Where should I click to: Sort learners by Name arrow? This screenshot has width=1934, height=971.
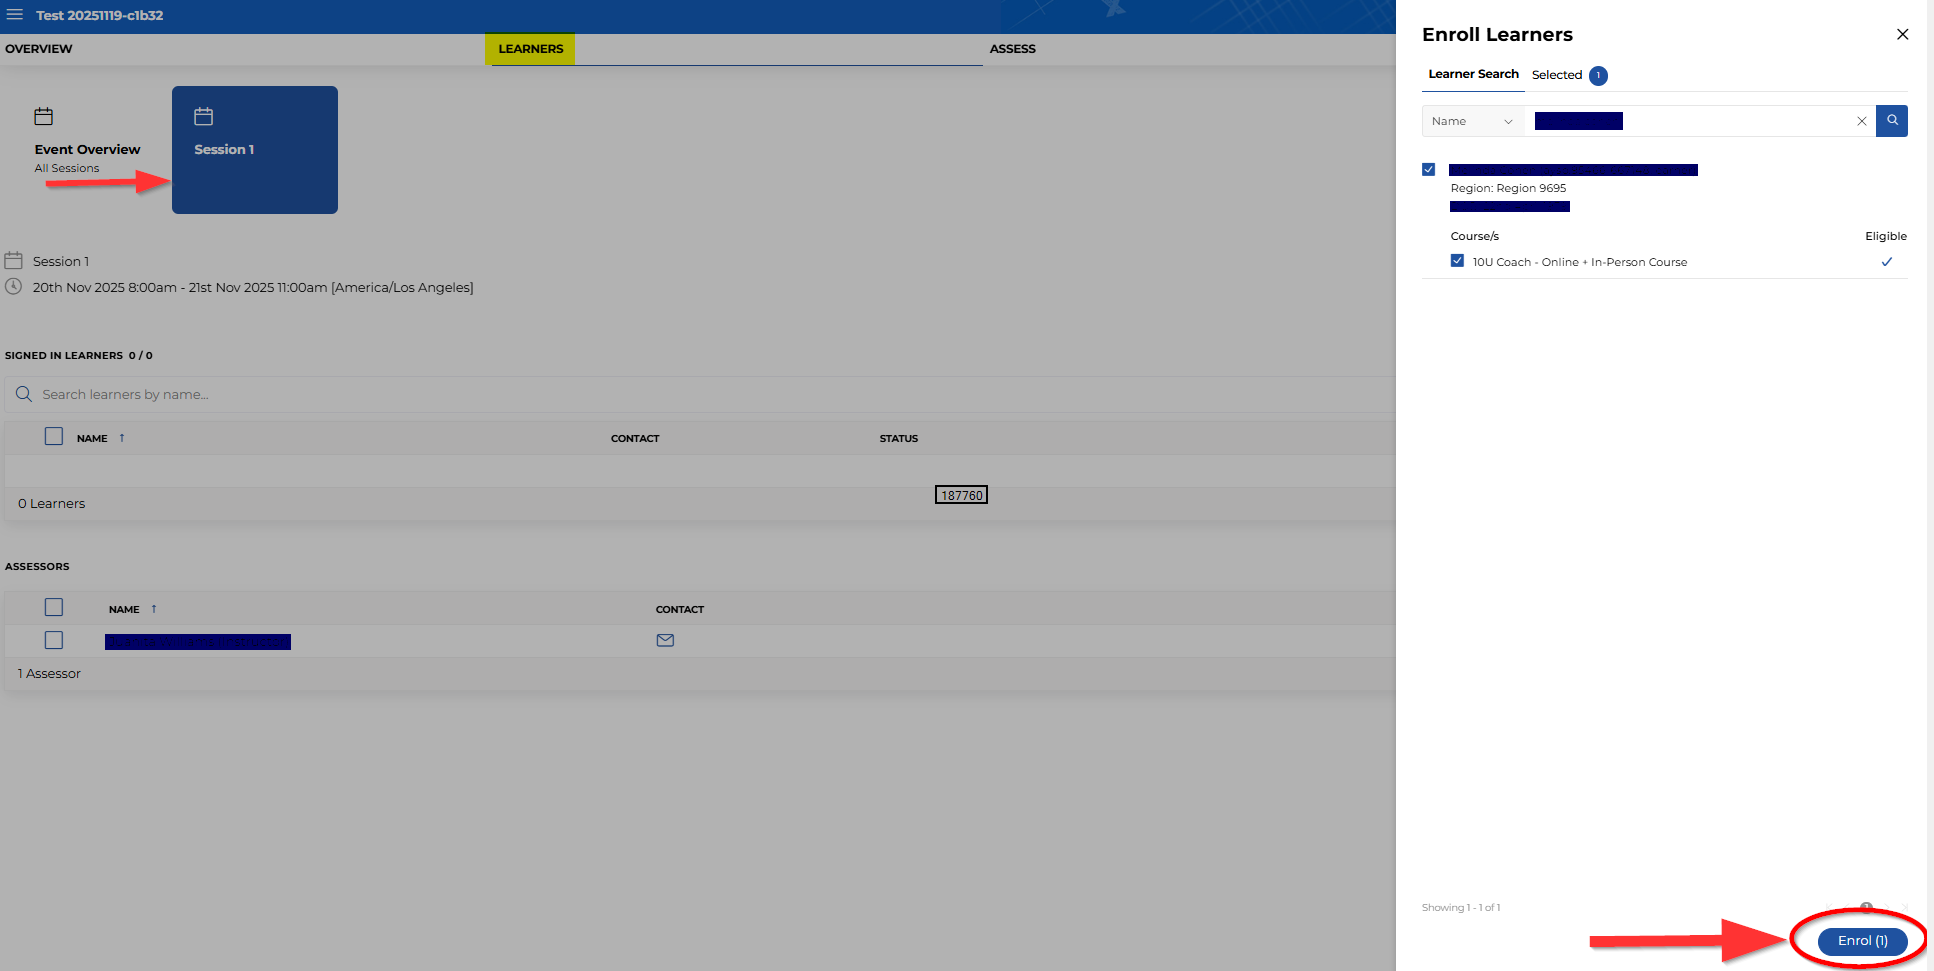click(122, 438)
